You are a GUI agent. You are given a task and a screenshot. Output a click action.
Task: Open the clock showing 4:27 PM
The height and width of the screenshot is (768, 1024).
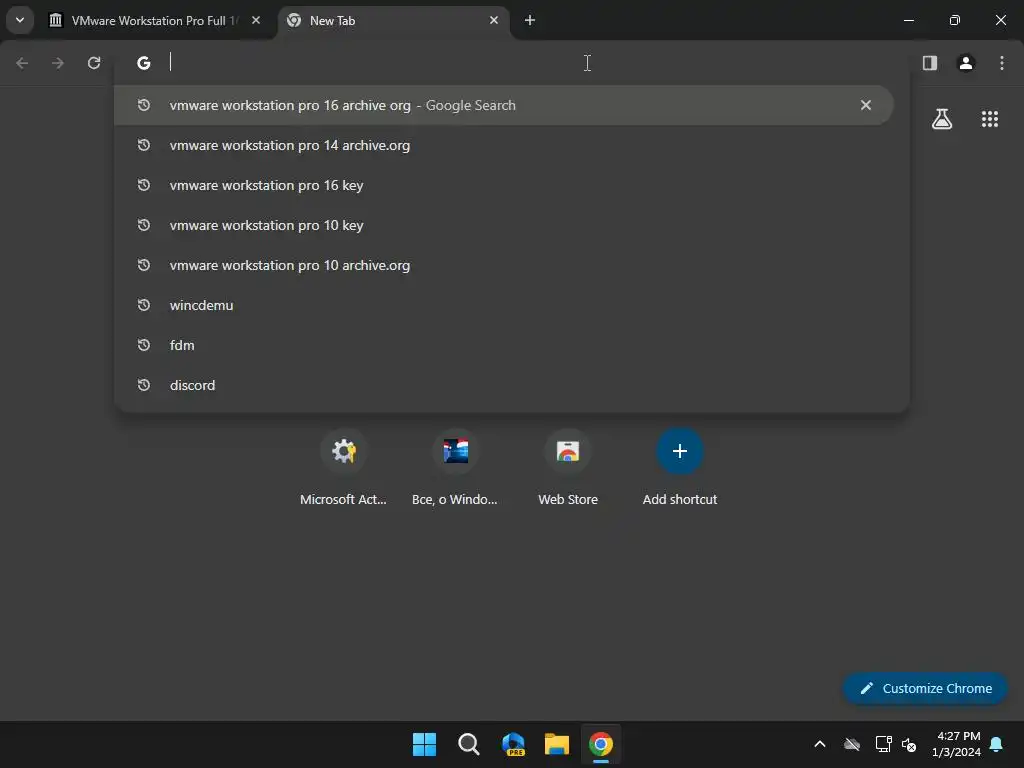[x=957, y=744]
